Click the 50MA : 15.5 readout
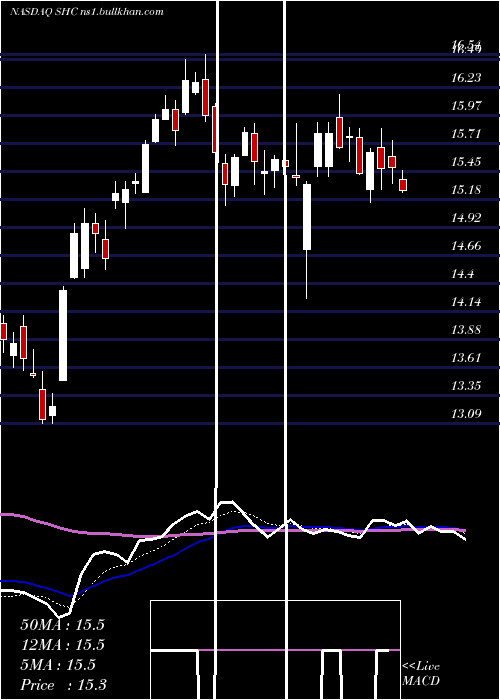This screenshot has height=700, width=500. pos(62,625)
